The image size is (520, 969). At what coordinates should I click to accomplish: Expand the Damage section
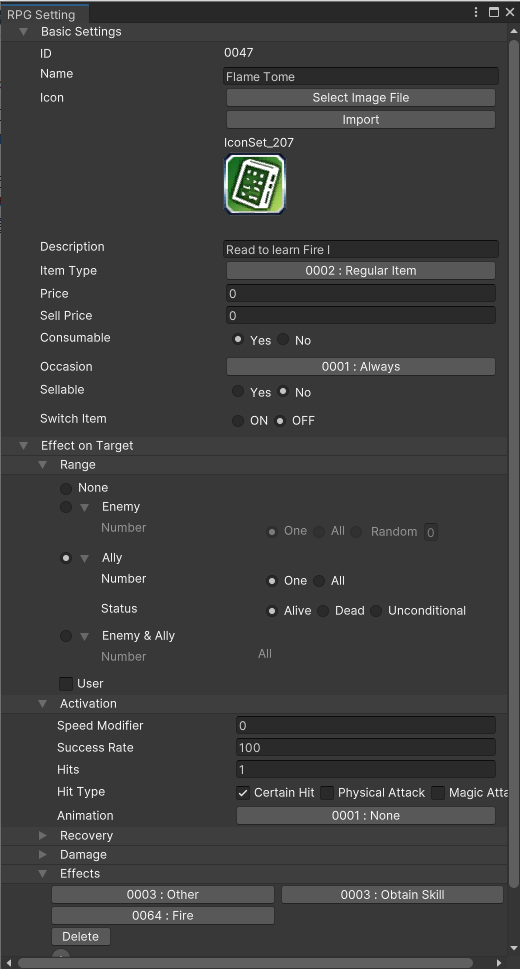[43, 855]
